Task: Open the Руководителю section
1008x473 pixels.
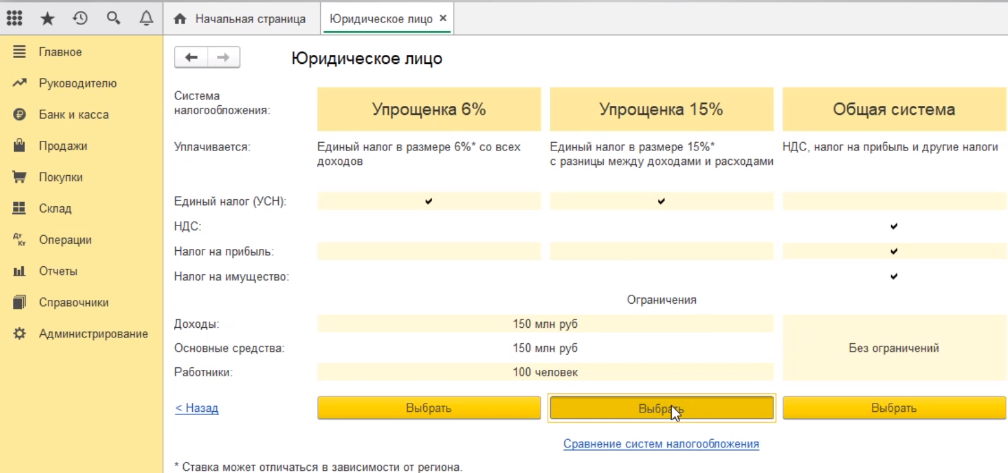Action: click(x=77, y=83)
